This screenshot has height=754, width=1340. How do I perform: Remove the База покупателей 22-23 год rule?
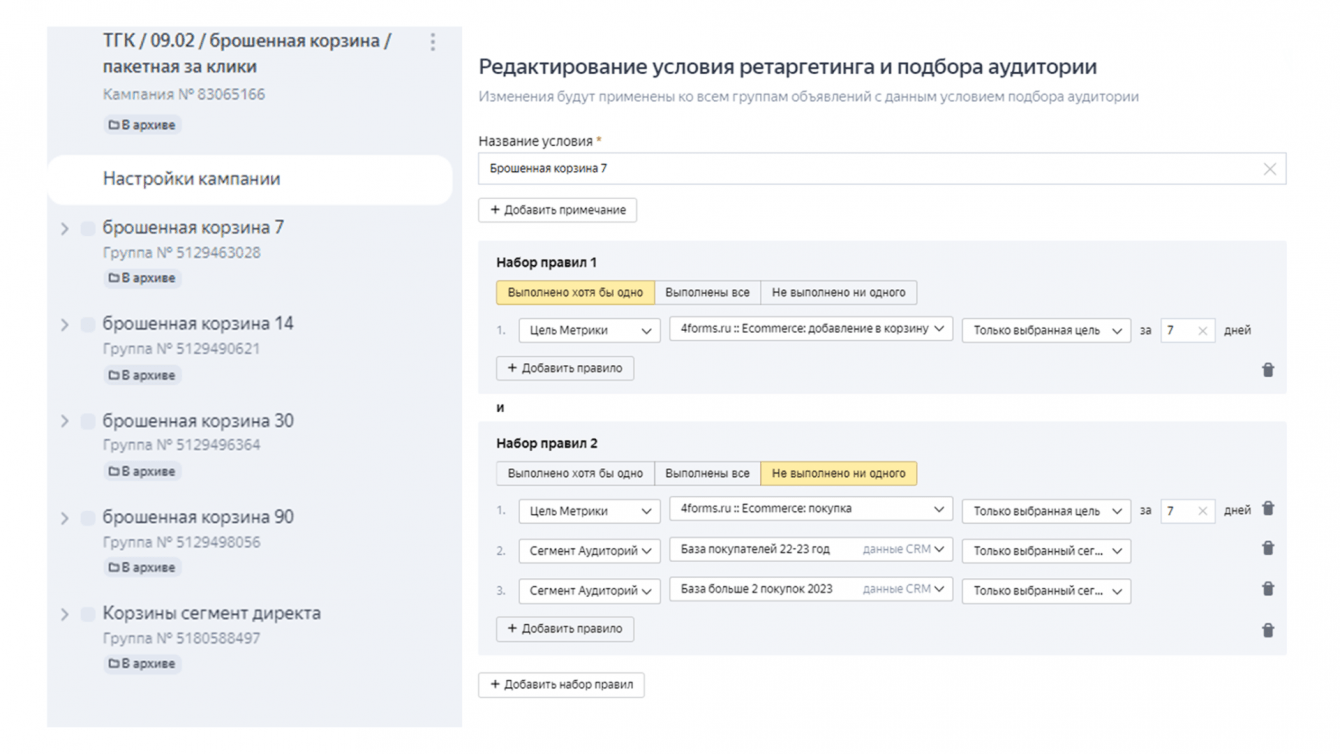[1268, 549]
